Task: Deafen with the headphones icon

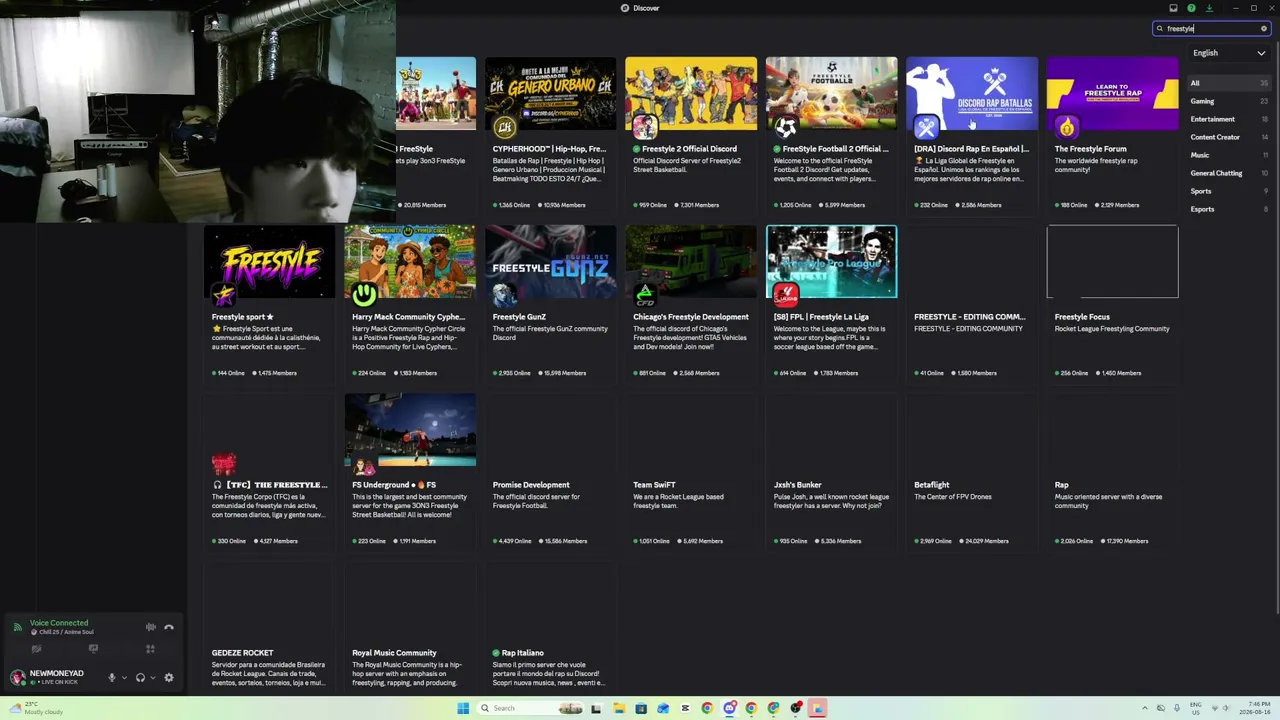Action: tap(140, 678)
